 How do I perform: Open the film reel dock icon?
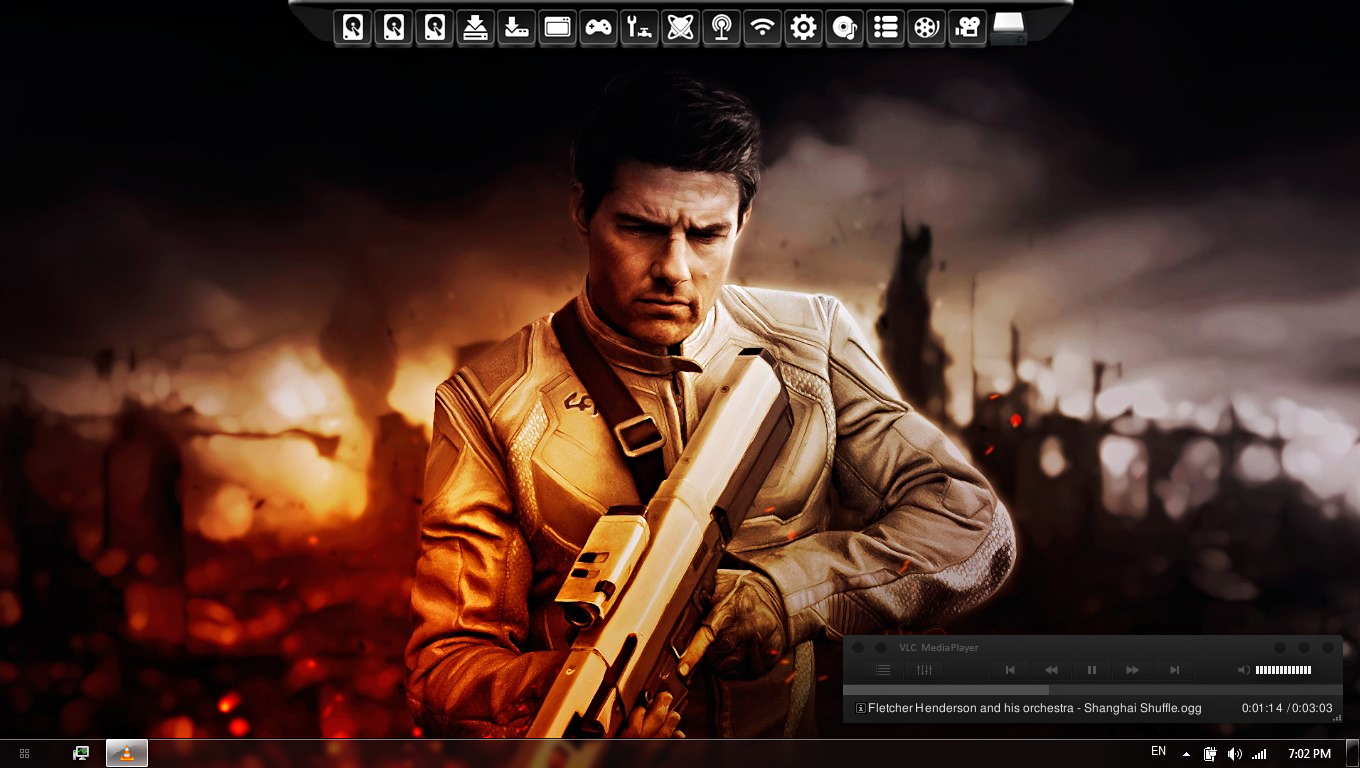926,27
